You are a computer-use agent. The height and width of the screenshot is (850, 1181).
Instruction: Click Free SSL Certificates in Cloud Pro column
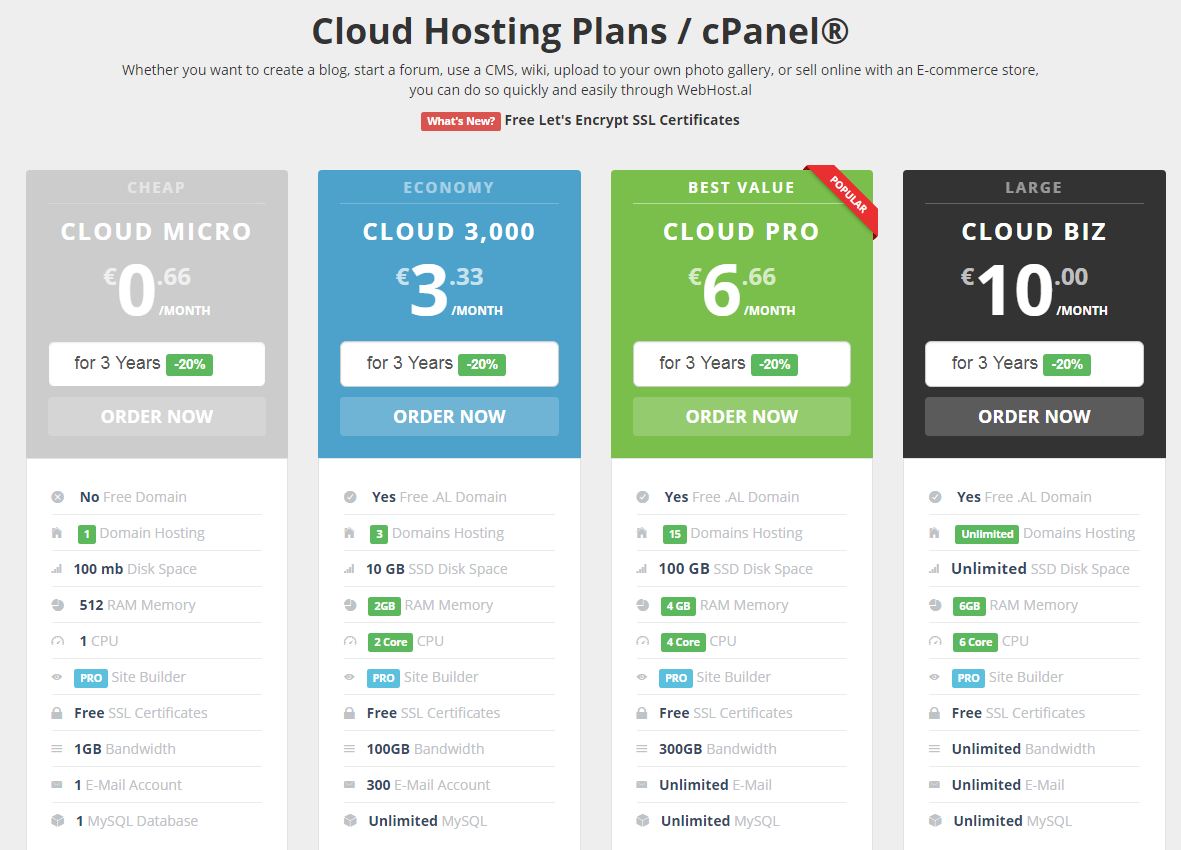coord(726,713)
